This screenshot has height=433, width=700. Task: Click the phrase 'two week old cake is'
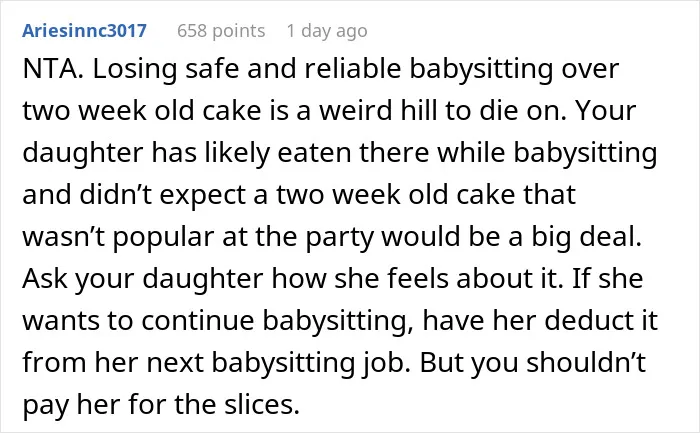(156, 111)
